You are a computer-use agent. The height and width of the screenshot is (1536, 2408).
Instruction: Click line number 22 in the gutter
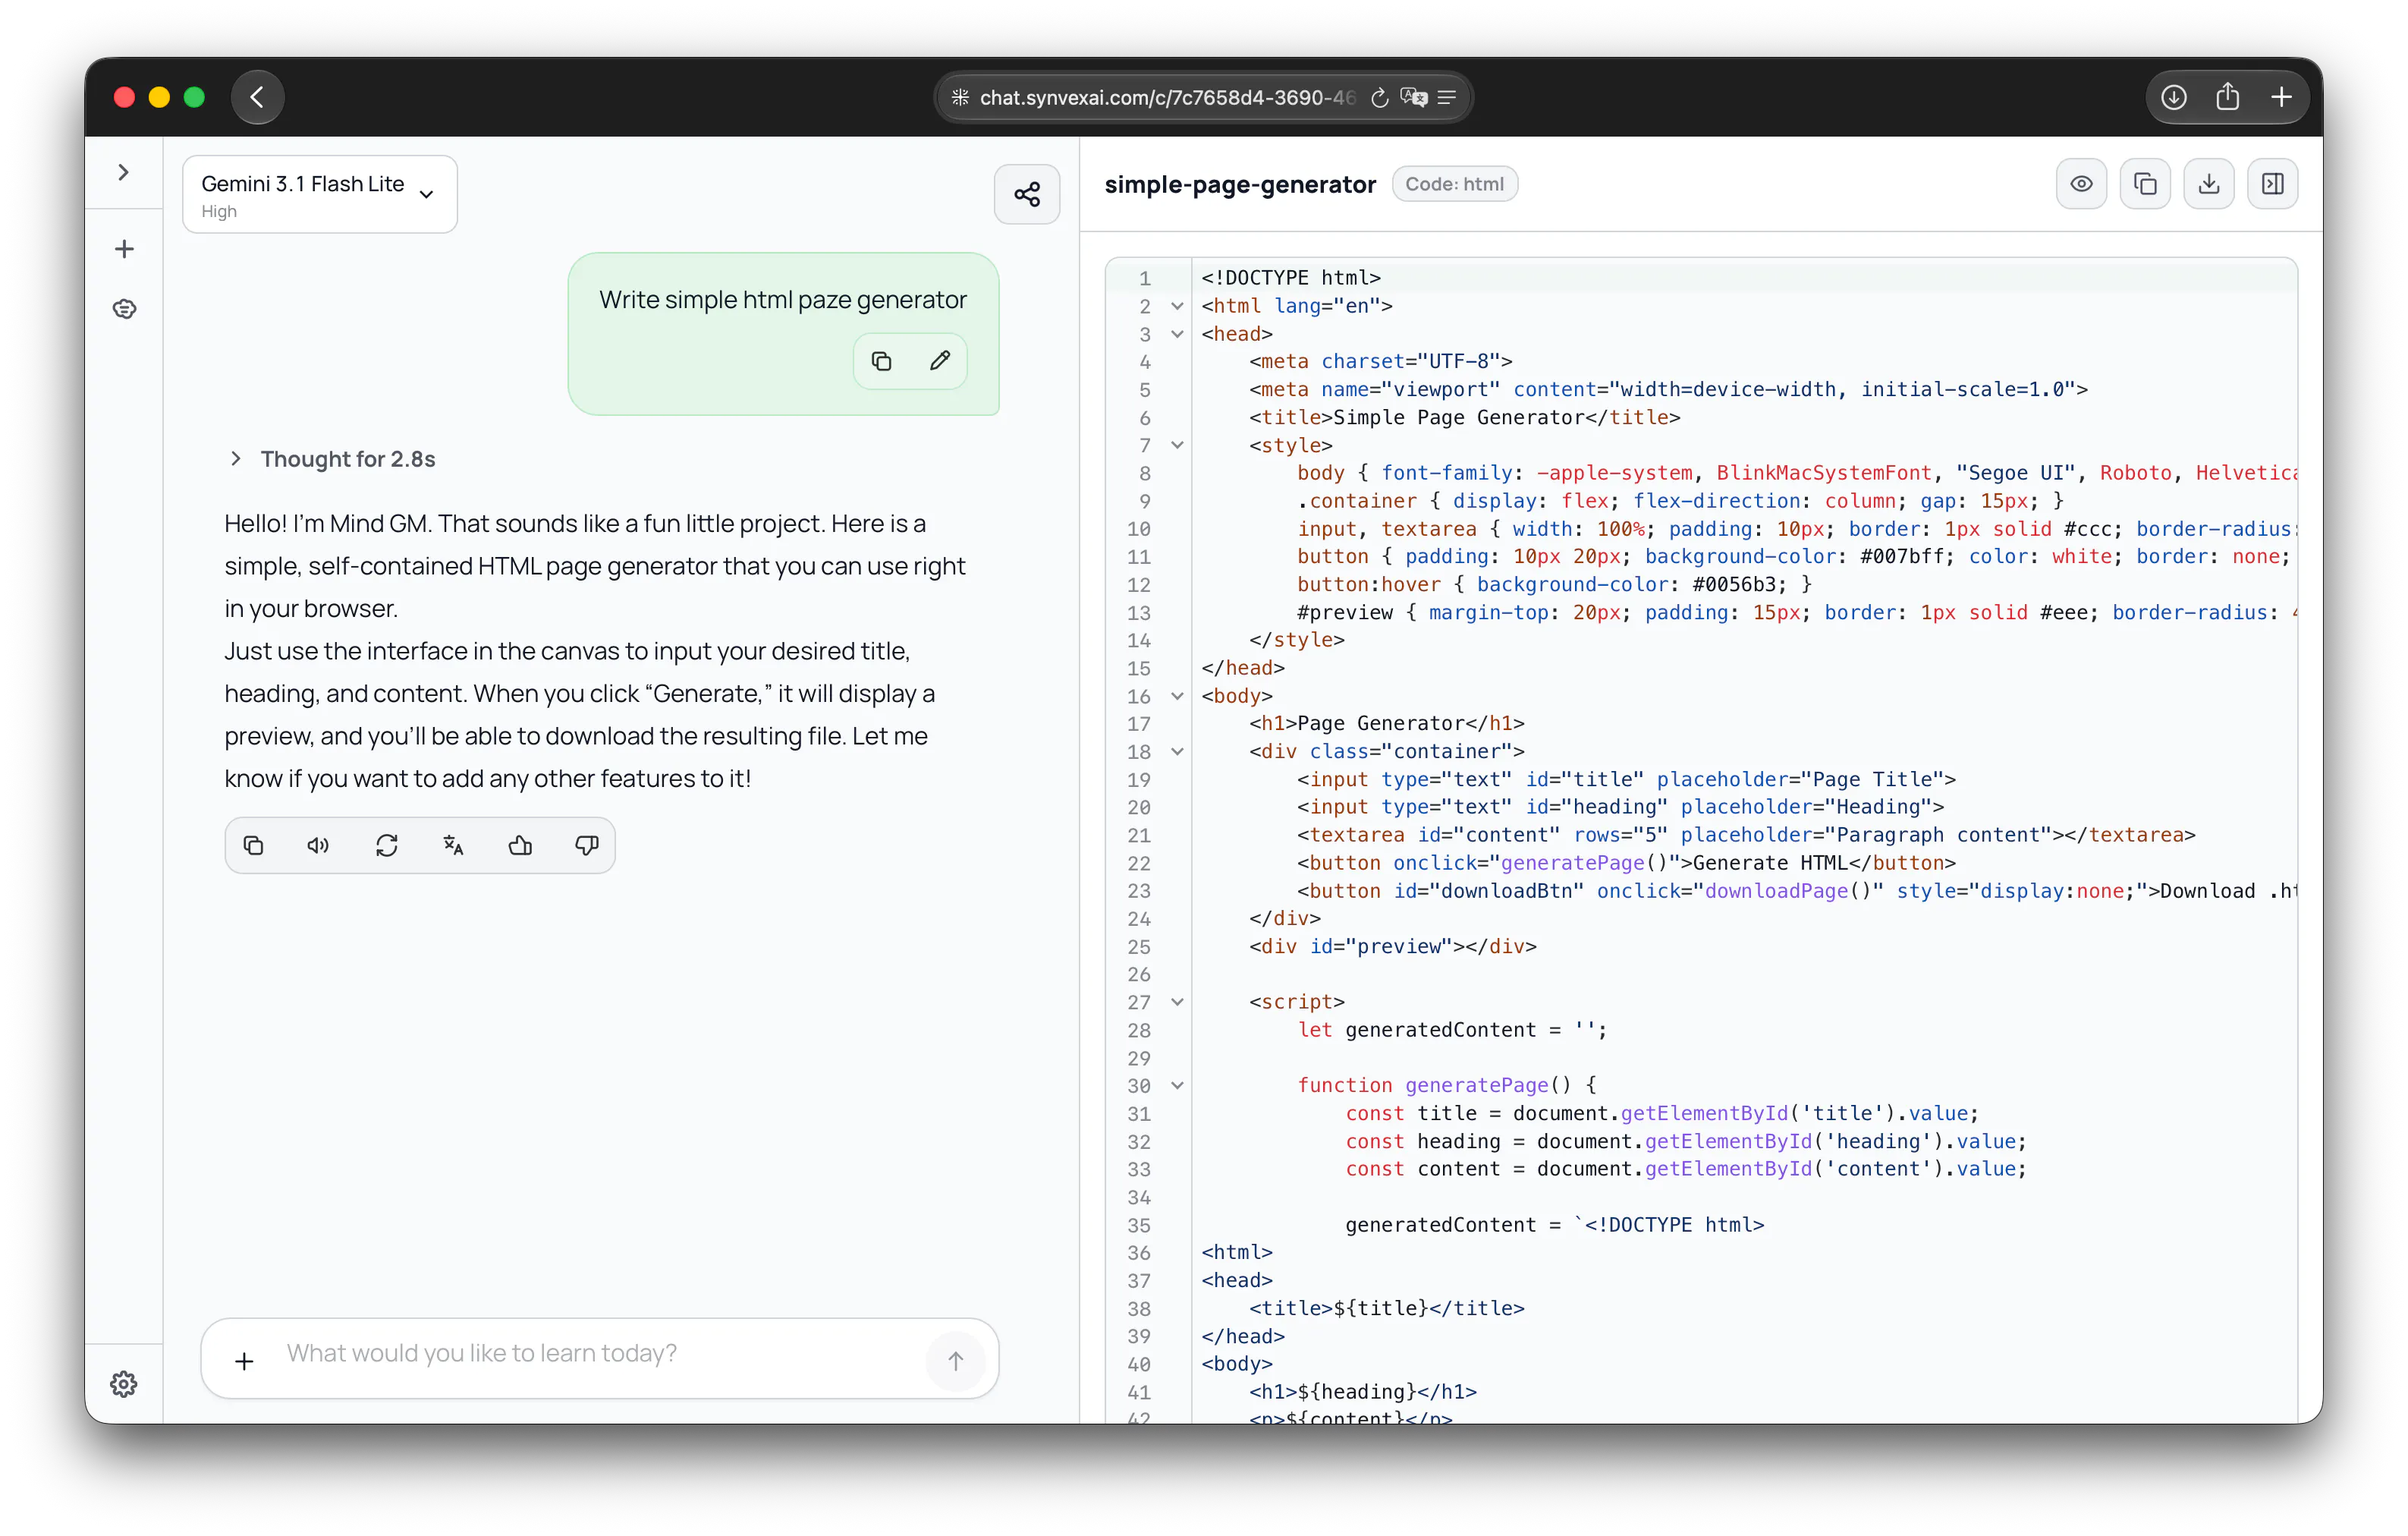[x=1138, y=863]
